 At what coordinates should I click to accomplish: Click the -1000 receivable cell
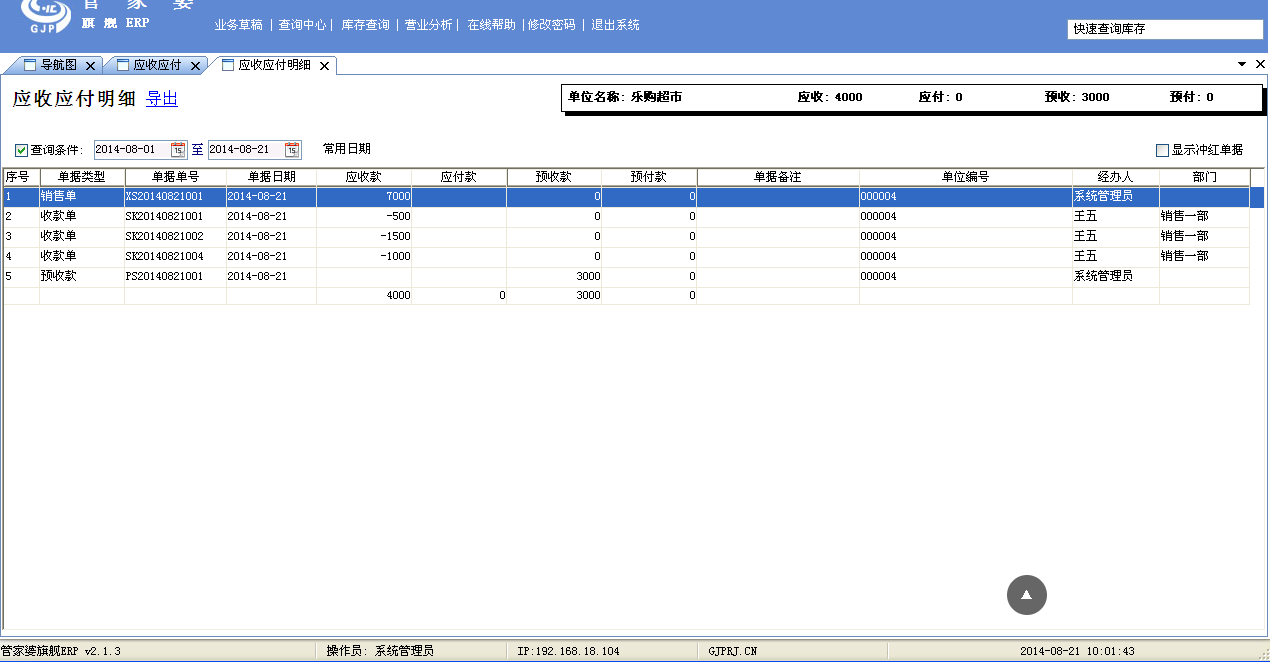point(364,257)
